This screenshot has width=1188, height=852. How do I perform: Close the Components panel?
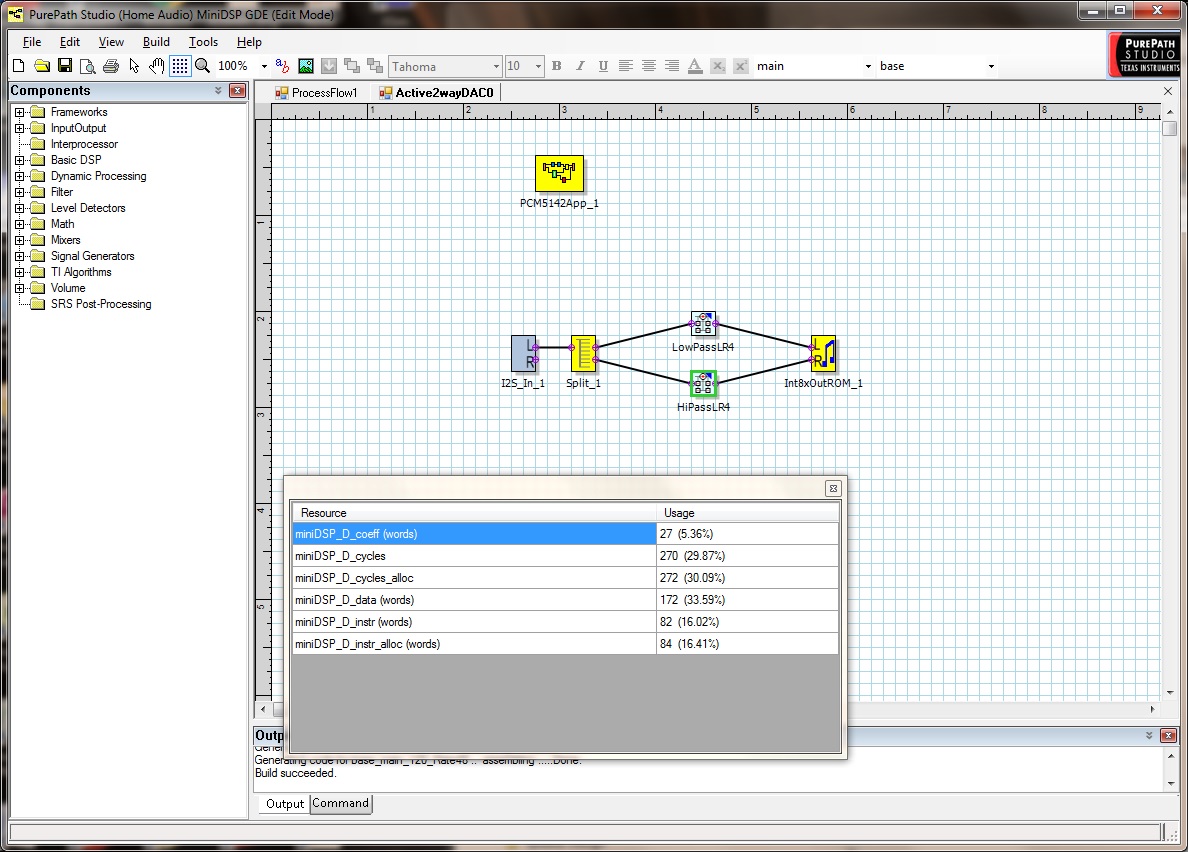pyautogui.click(x=237, y=90)
